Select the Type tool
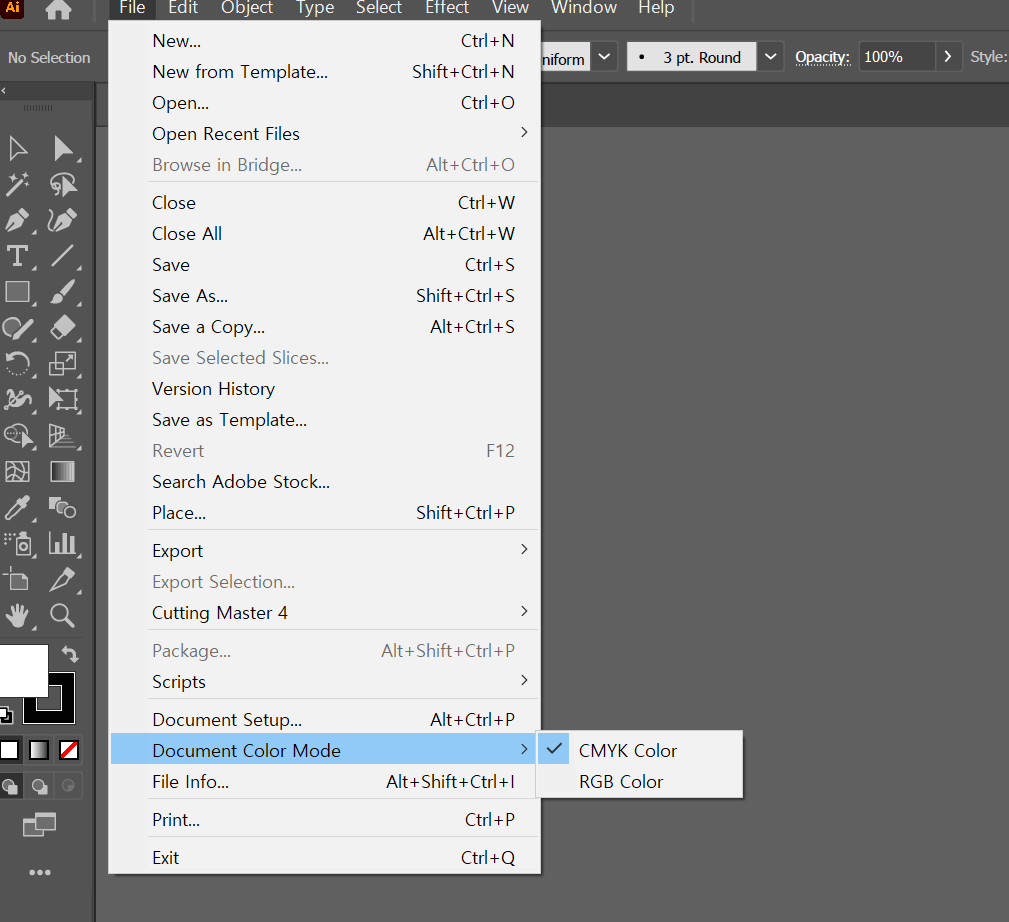The width and height of the screenshot is (1009, 922). coord(18,256)
